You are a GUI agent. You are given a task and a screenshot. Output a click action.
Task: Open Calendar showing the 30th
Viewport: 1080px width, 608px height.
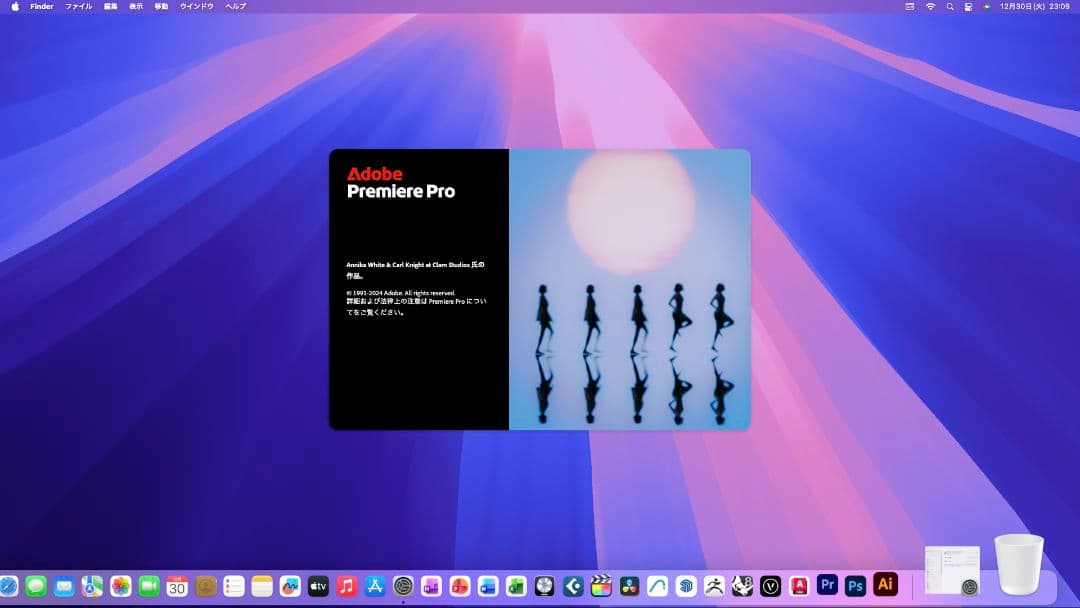point(176,585)
